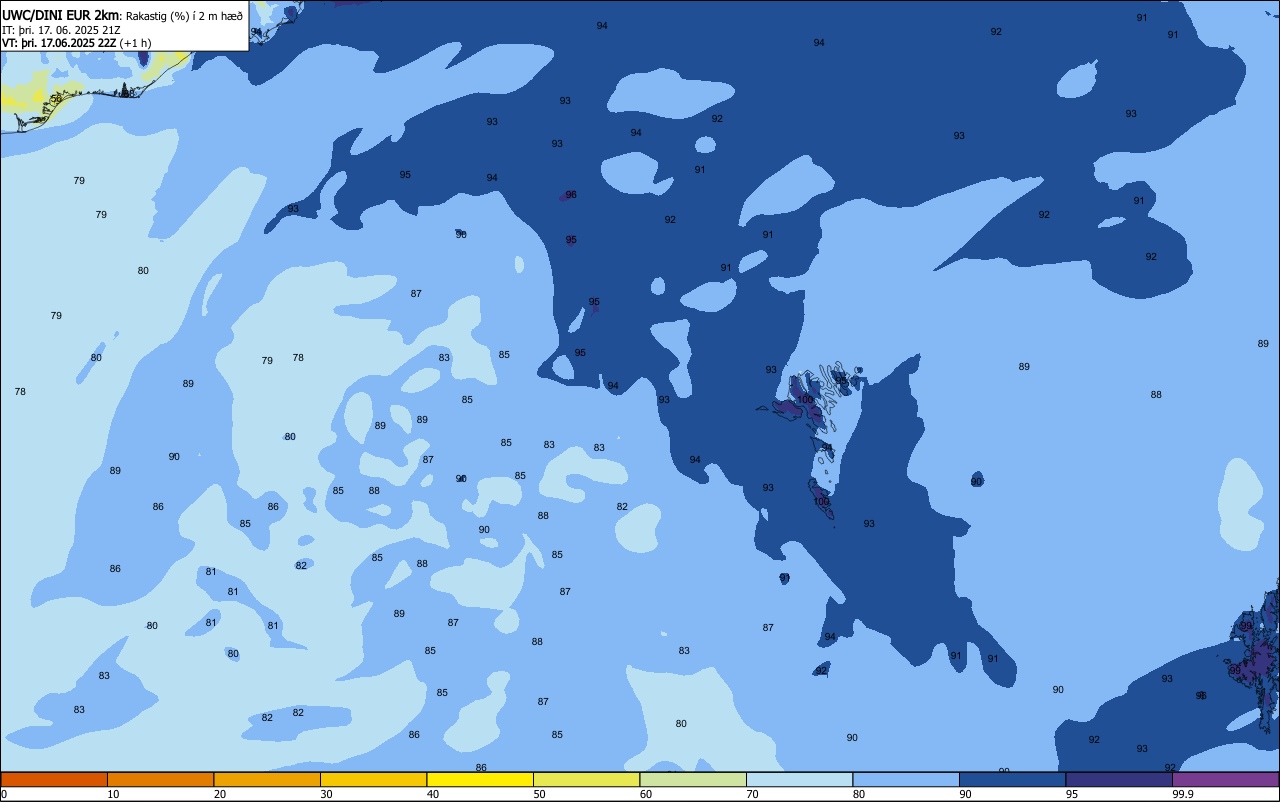Click the 'Rakastig (%) í 2 m hæð' label
1280x802 pixels.
coord(184,16)
